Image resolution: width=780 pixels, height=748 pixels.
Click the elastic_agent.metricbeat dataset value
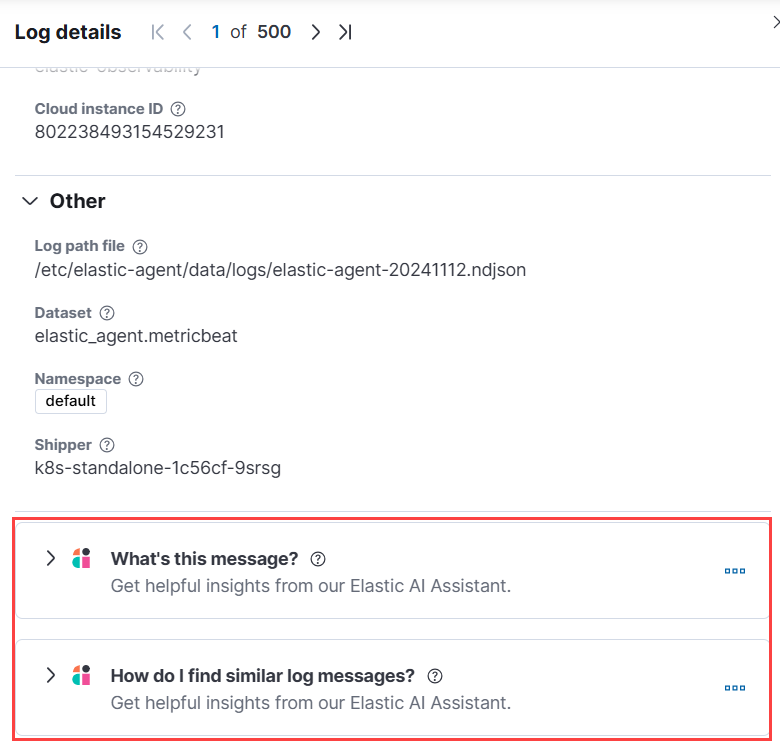(136, 336)
